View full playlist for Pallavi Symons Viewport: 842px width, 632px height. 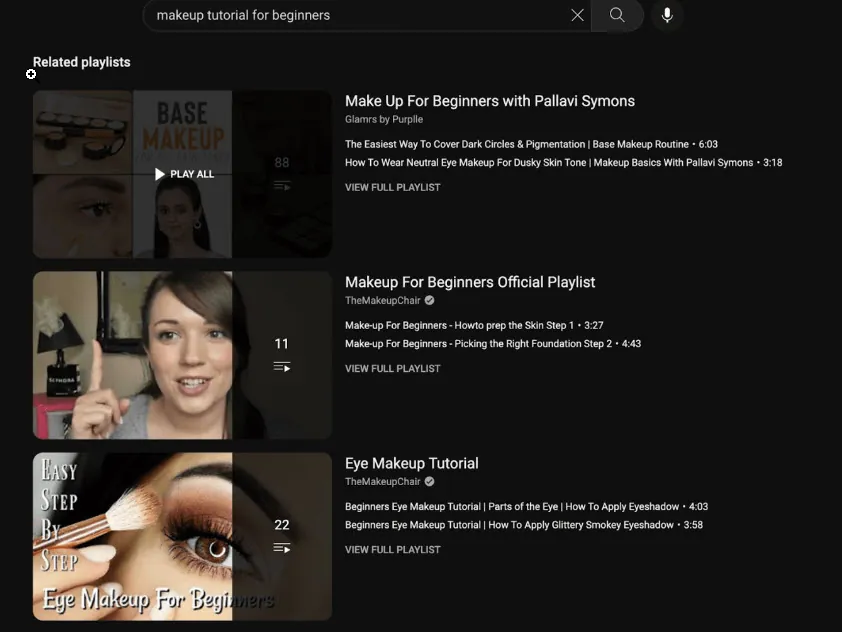click(393, 187)
